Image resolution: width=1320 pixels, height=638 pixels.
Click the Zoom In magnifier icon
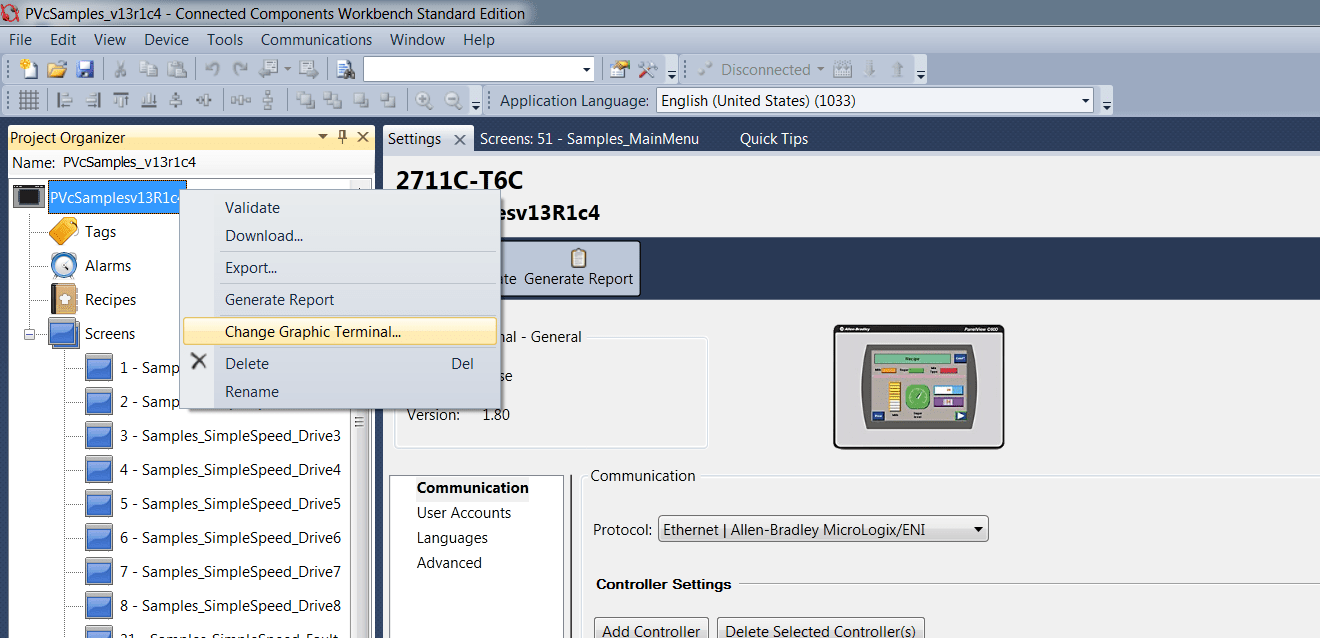(424, 100)
